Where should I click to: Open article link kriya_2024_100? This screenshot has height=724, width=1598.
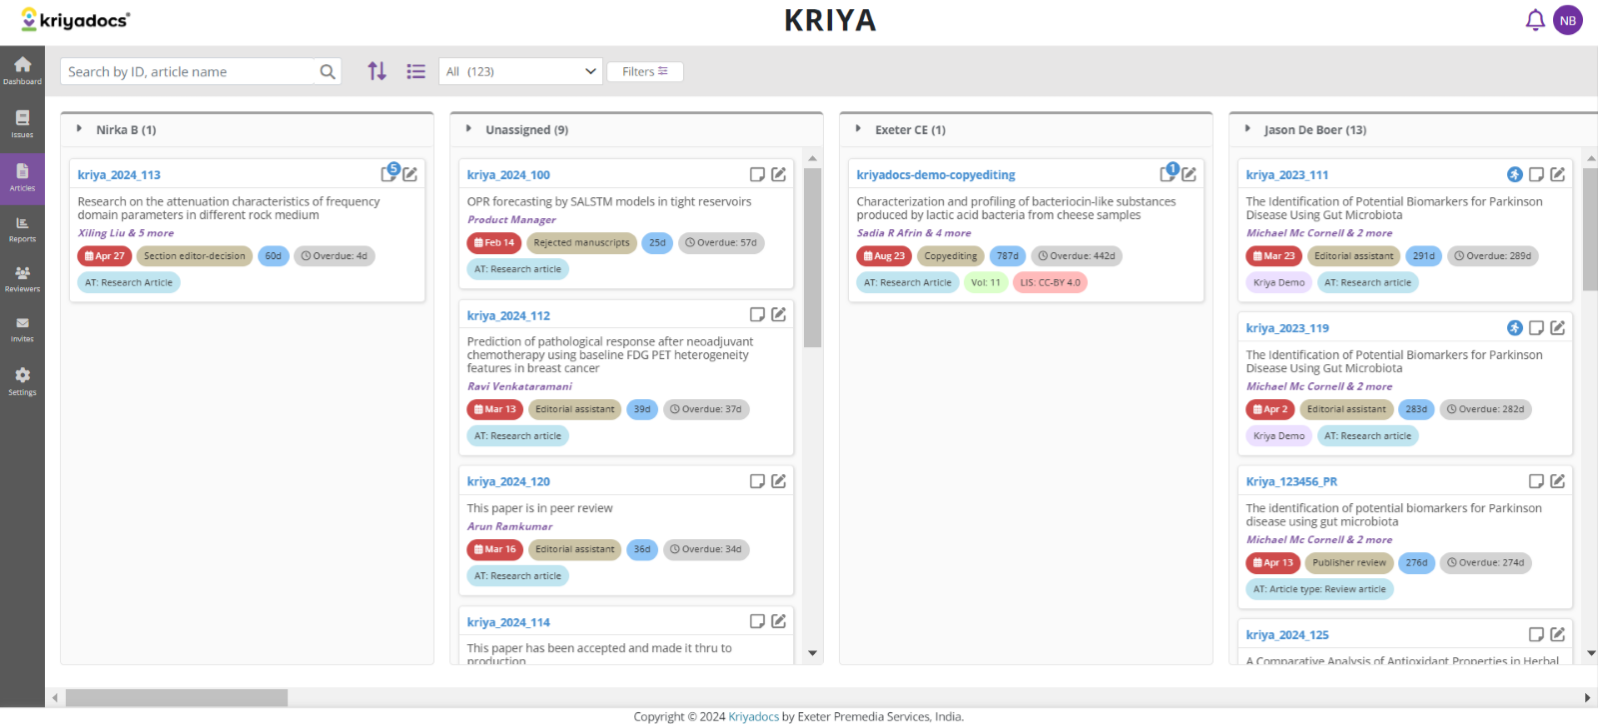[508, 175]
